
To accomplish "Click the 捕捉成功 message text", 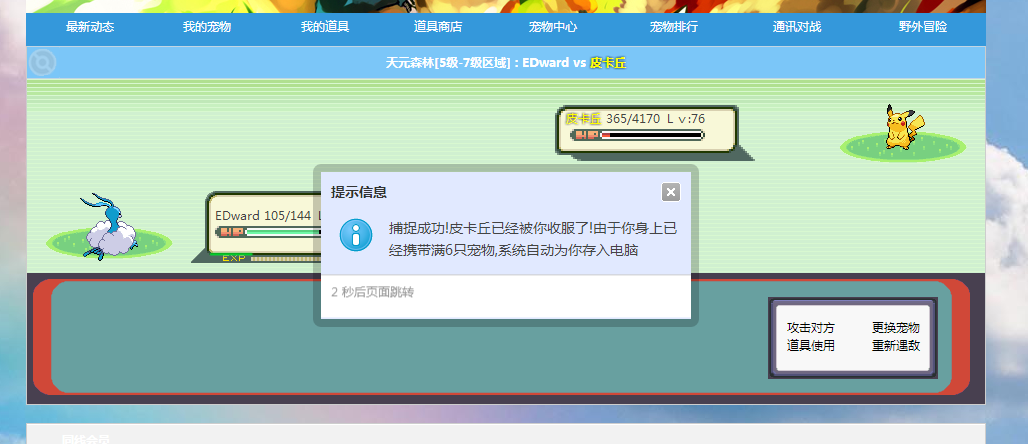I will pyautogui.click(x=532, y=239).
